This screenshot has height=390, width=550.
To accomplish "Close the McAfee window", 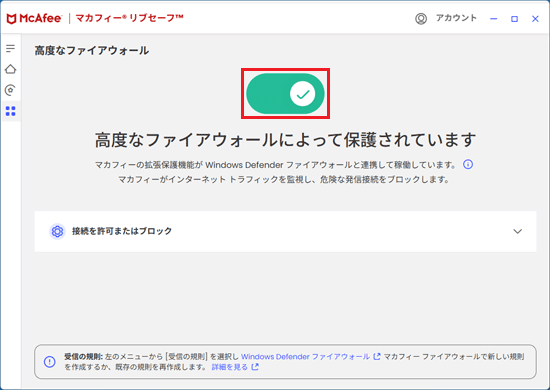I will click(x=535, y=19).
